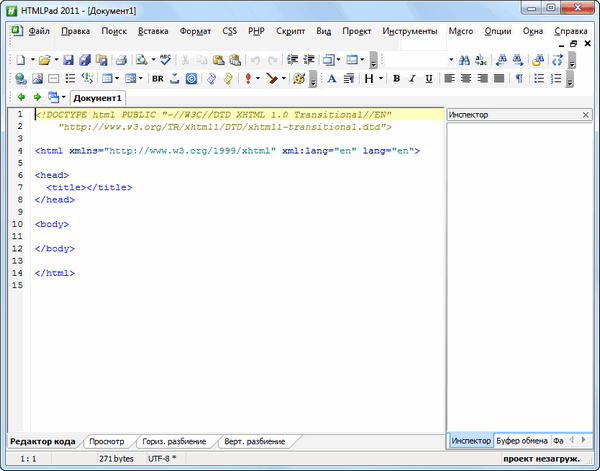Open the CSS menu
This screenshot has width=600, height=471.
click(x=230, y=31)
